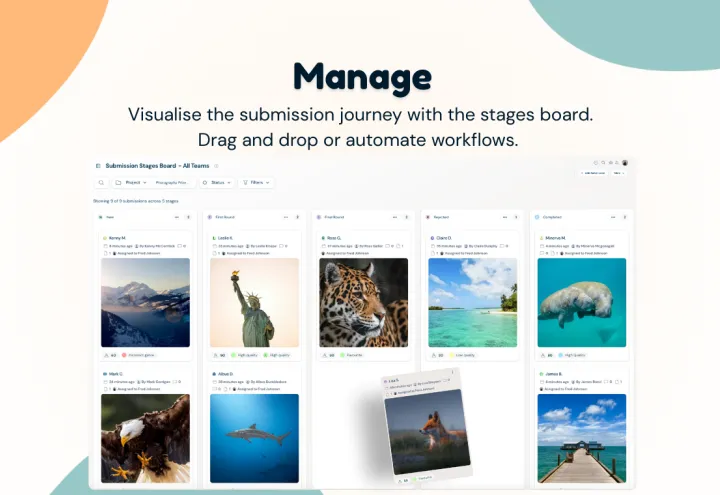Open Minerva M. submission card title
The width and height of the screenshot is (720, 495).
(x=555, y=238)
